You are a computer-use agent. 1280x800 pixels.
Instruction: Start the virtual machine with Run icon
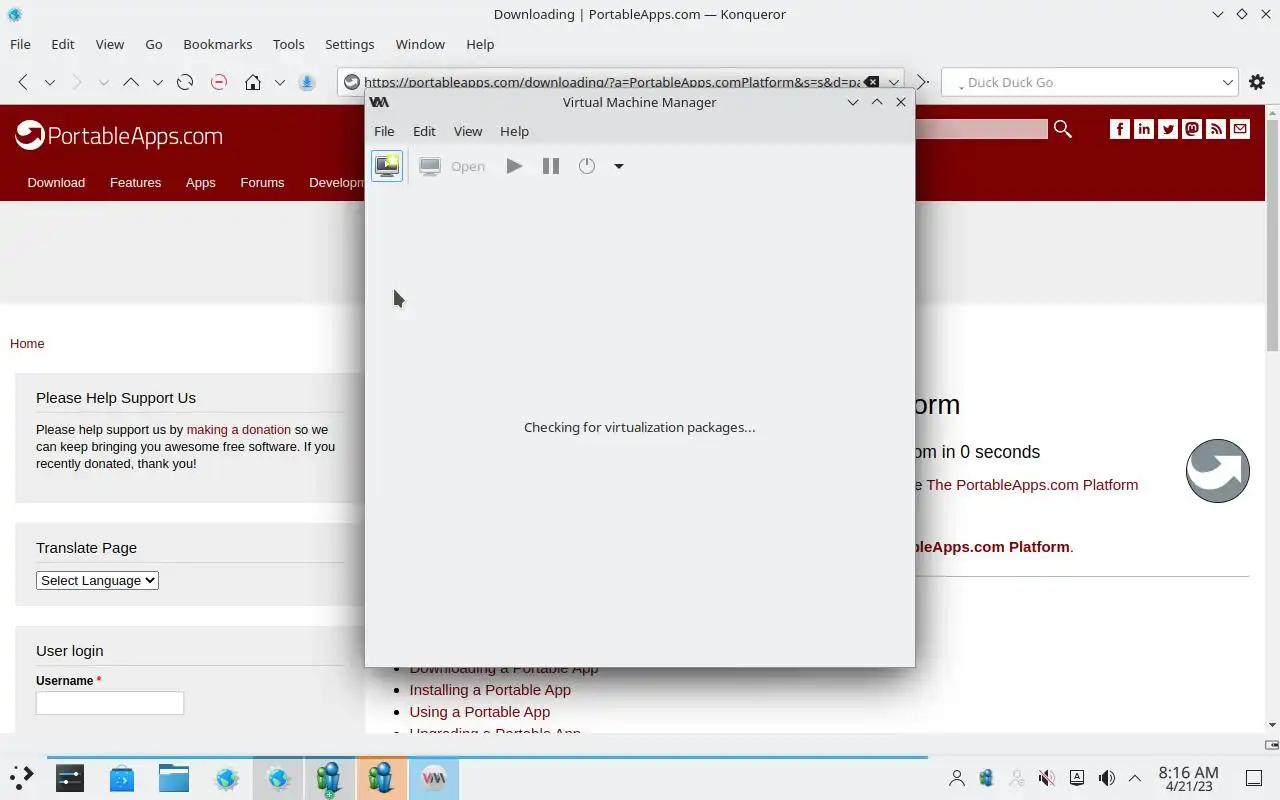click(514, 166)
